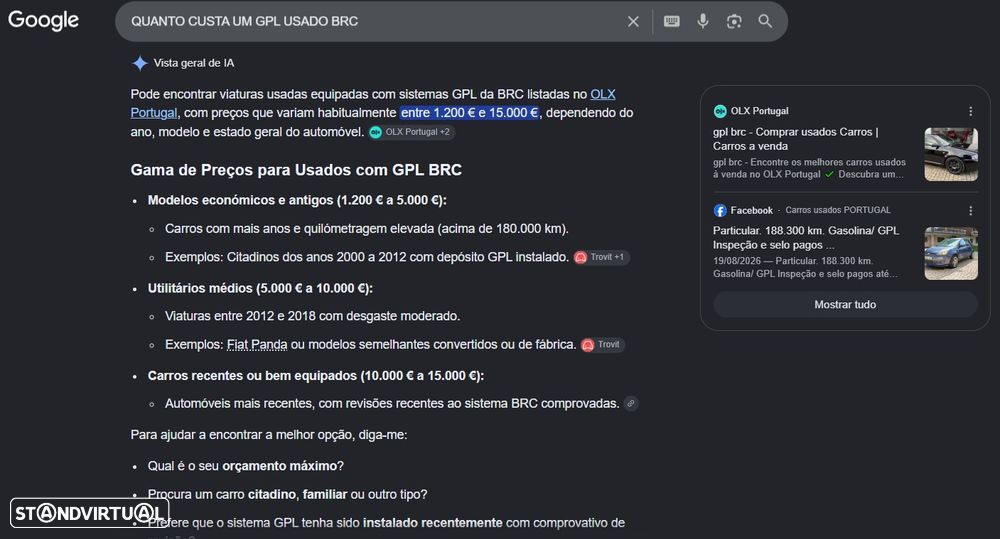Open Facebook card options menu
The width and height of the screenshot is (1000, 539).
pyautogui.click(x=971, y=210)
